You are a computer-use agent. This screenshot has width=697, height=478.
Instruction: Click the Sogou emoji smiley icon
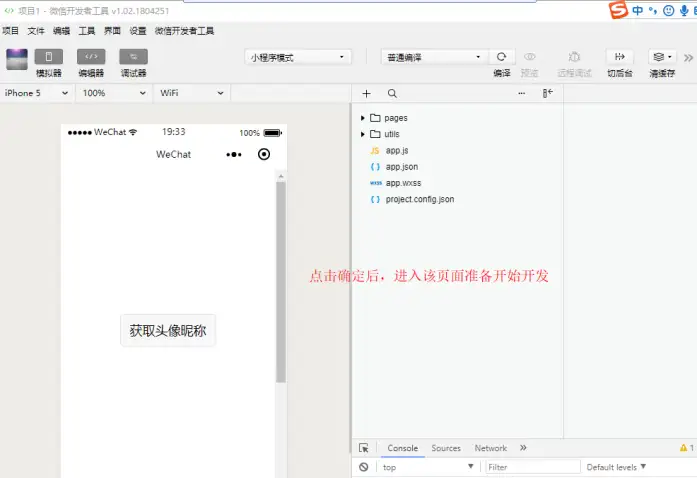[x=669, y=10]
